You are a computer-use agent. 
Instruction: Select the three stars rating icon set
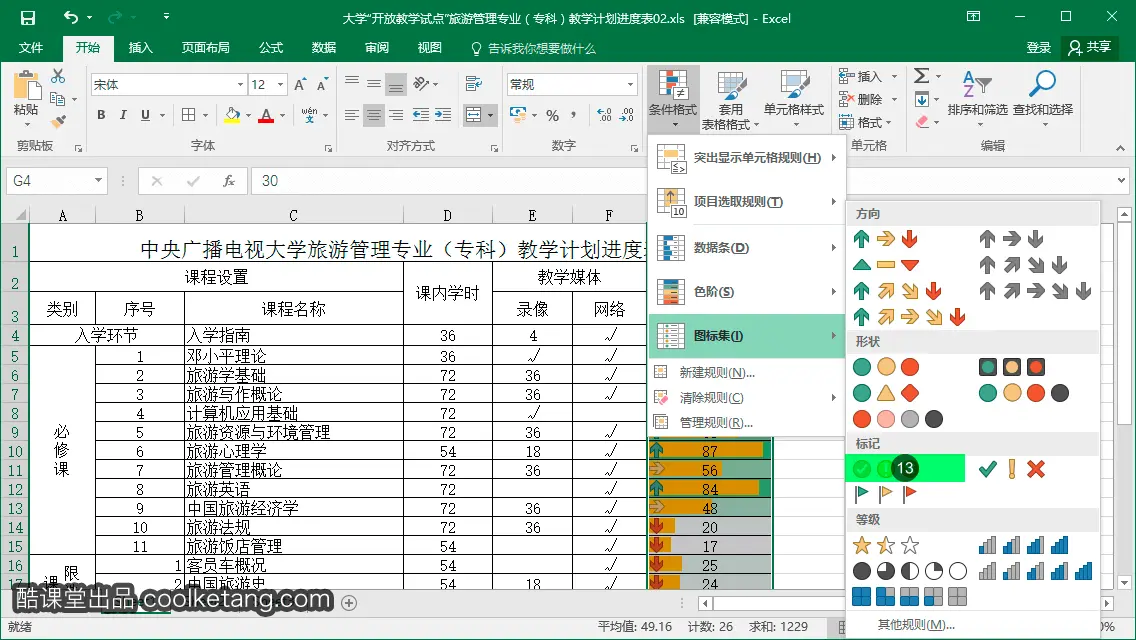885,546
